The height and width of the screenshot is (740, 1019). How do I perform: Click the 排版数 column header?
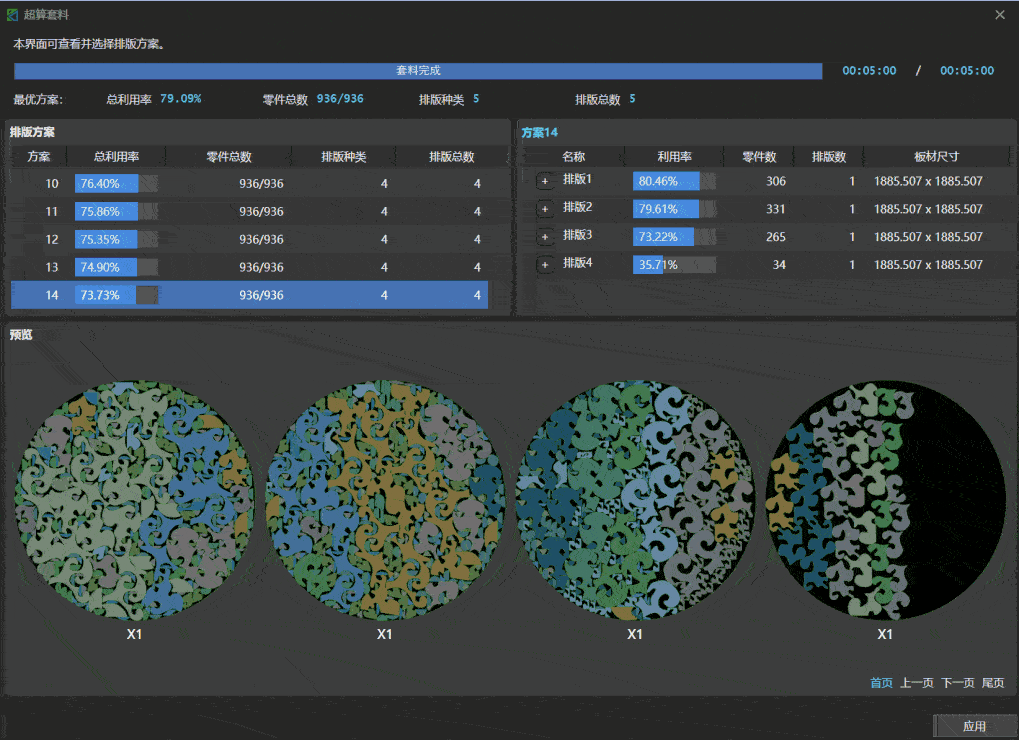829,157
